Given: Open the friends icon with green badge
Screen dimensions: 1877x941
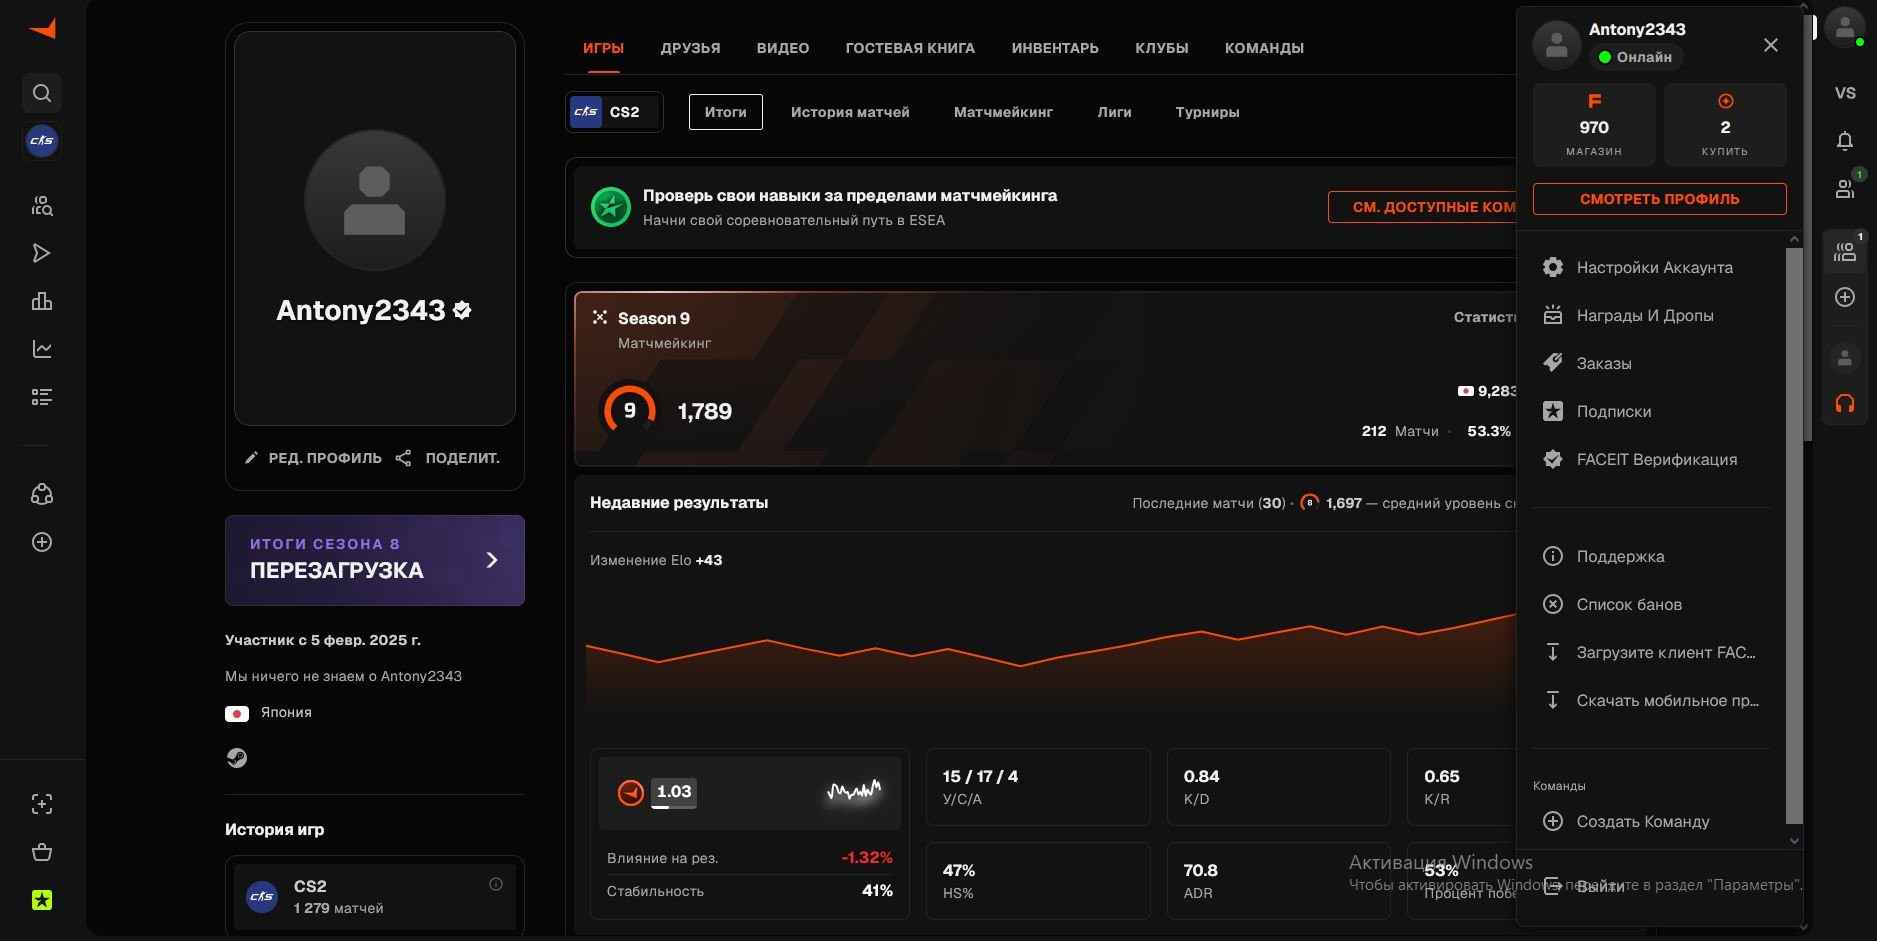Looking at the screenshot, I should 1845,187.
